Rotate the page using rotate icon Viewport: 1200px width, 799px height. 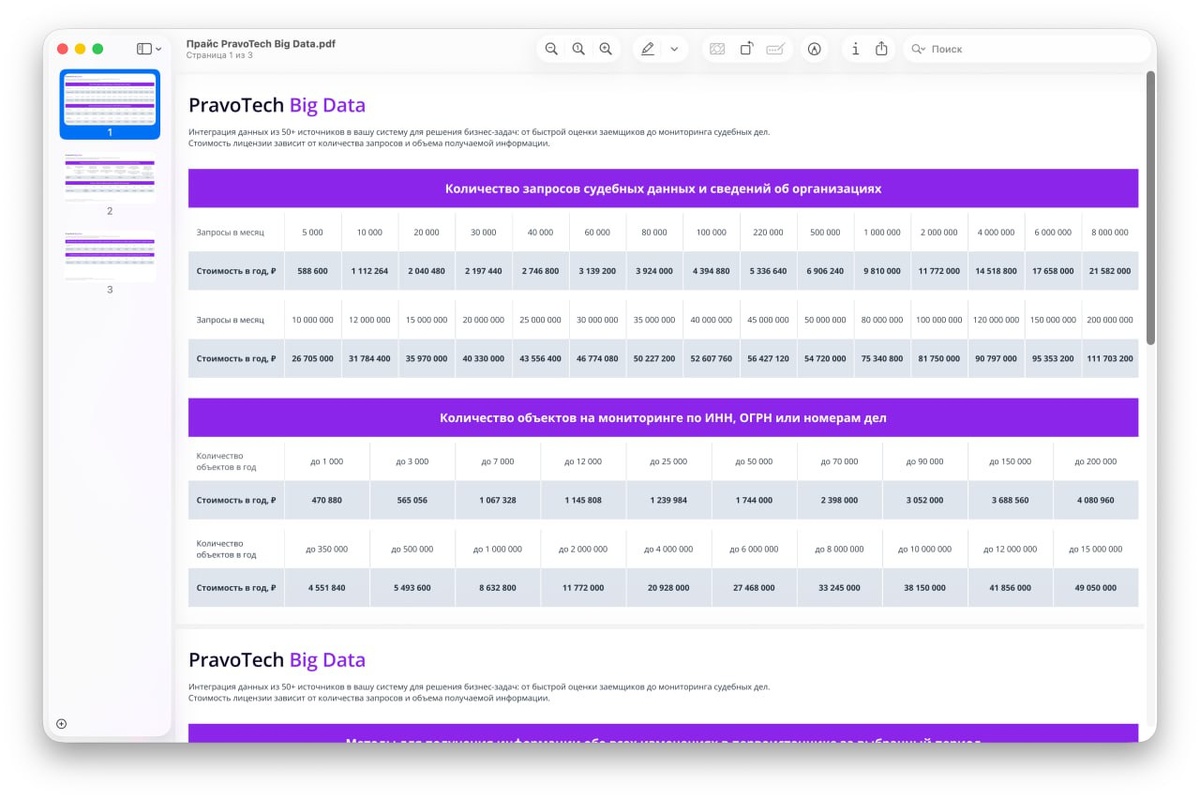coord(746,49)
